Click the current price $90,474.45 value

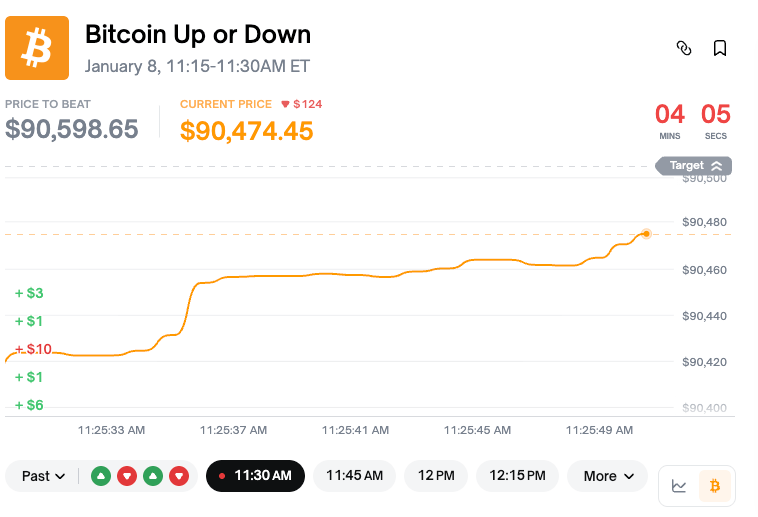(246, 130)
